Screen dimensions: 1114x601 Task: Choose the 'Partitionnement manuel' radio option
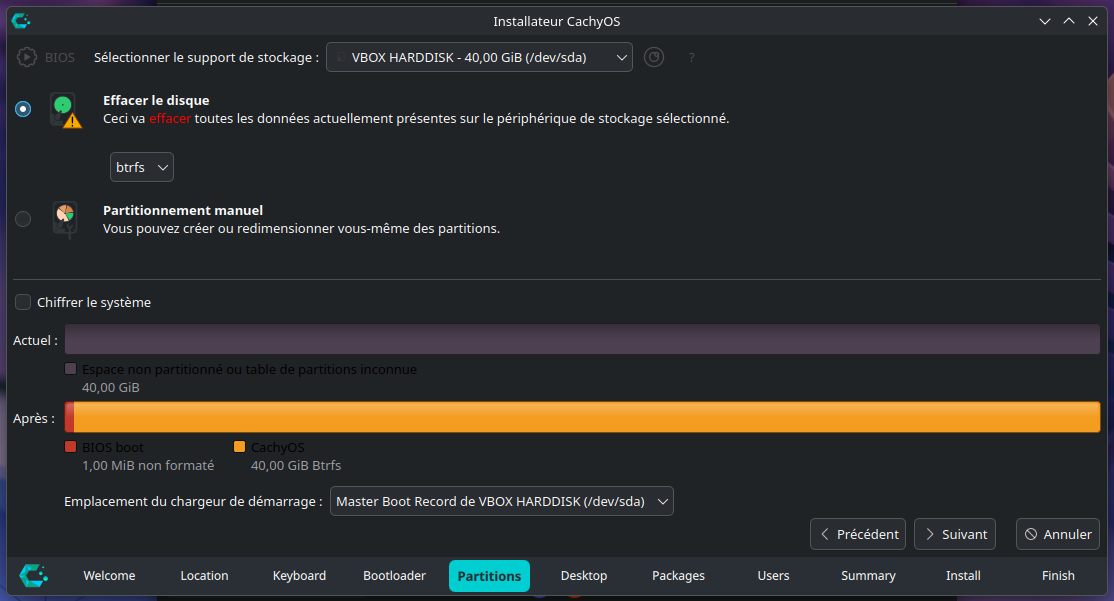[x=23, y=219]
